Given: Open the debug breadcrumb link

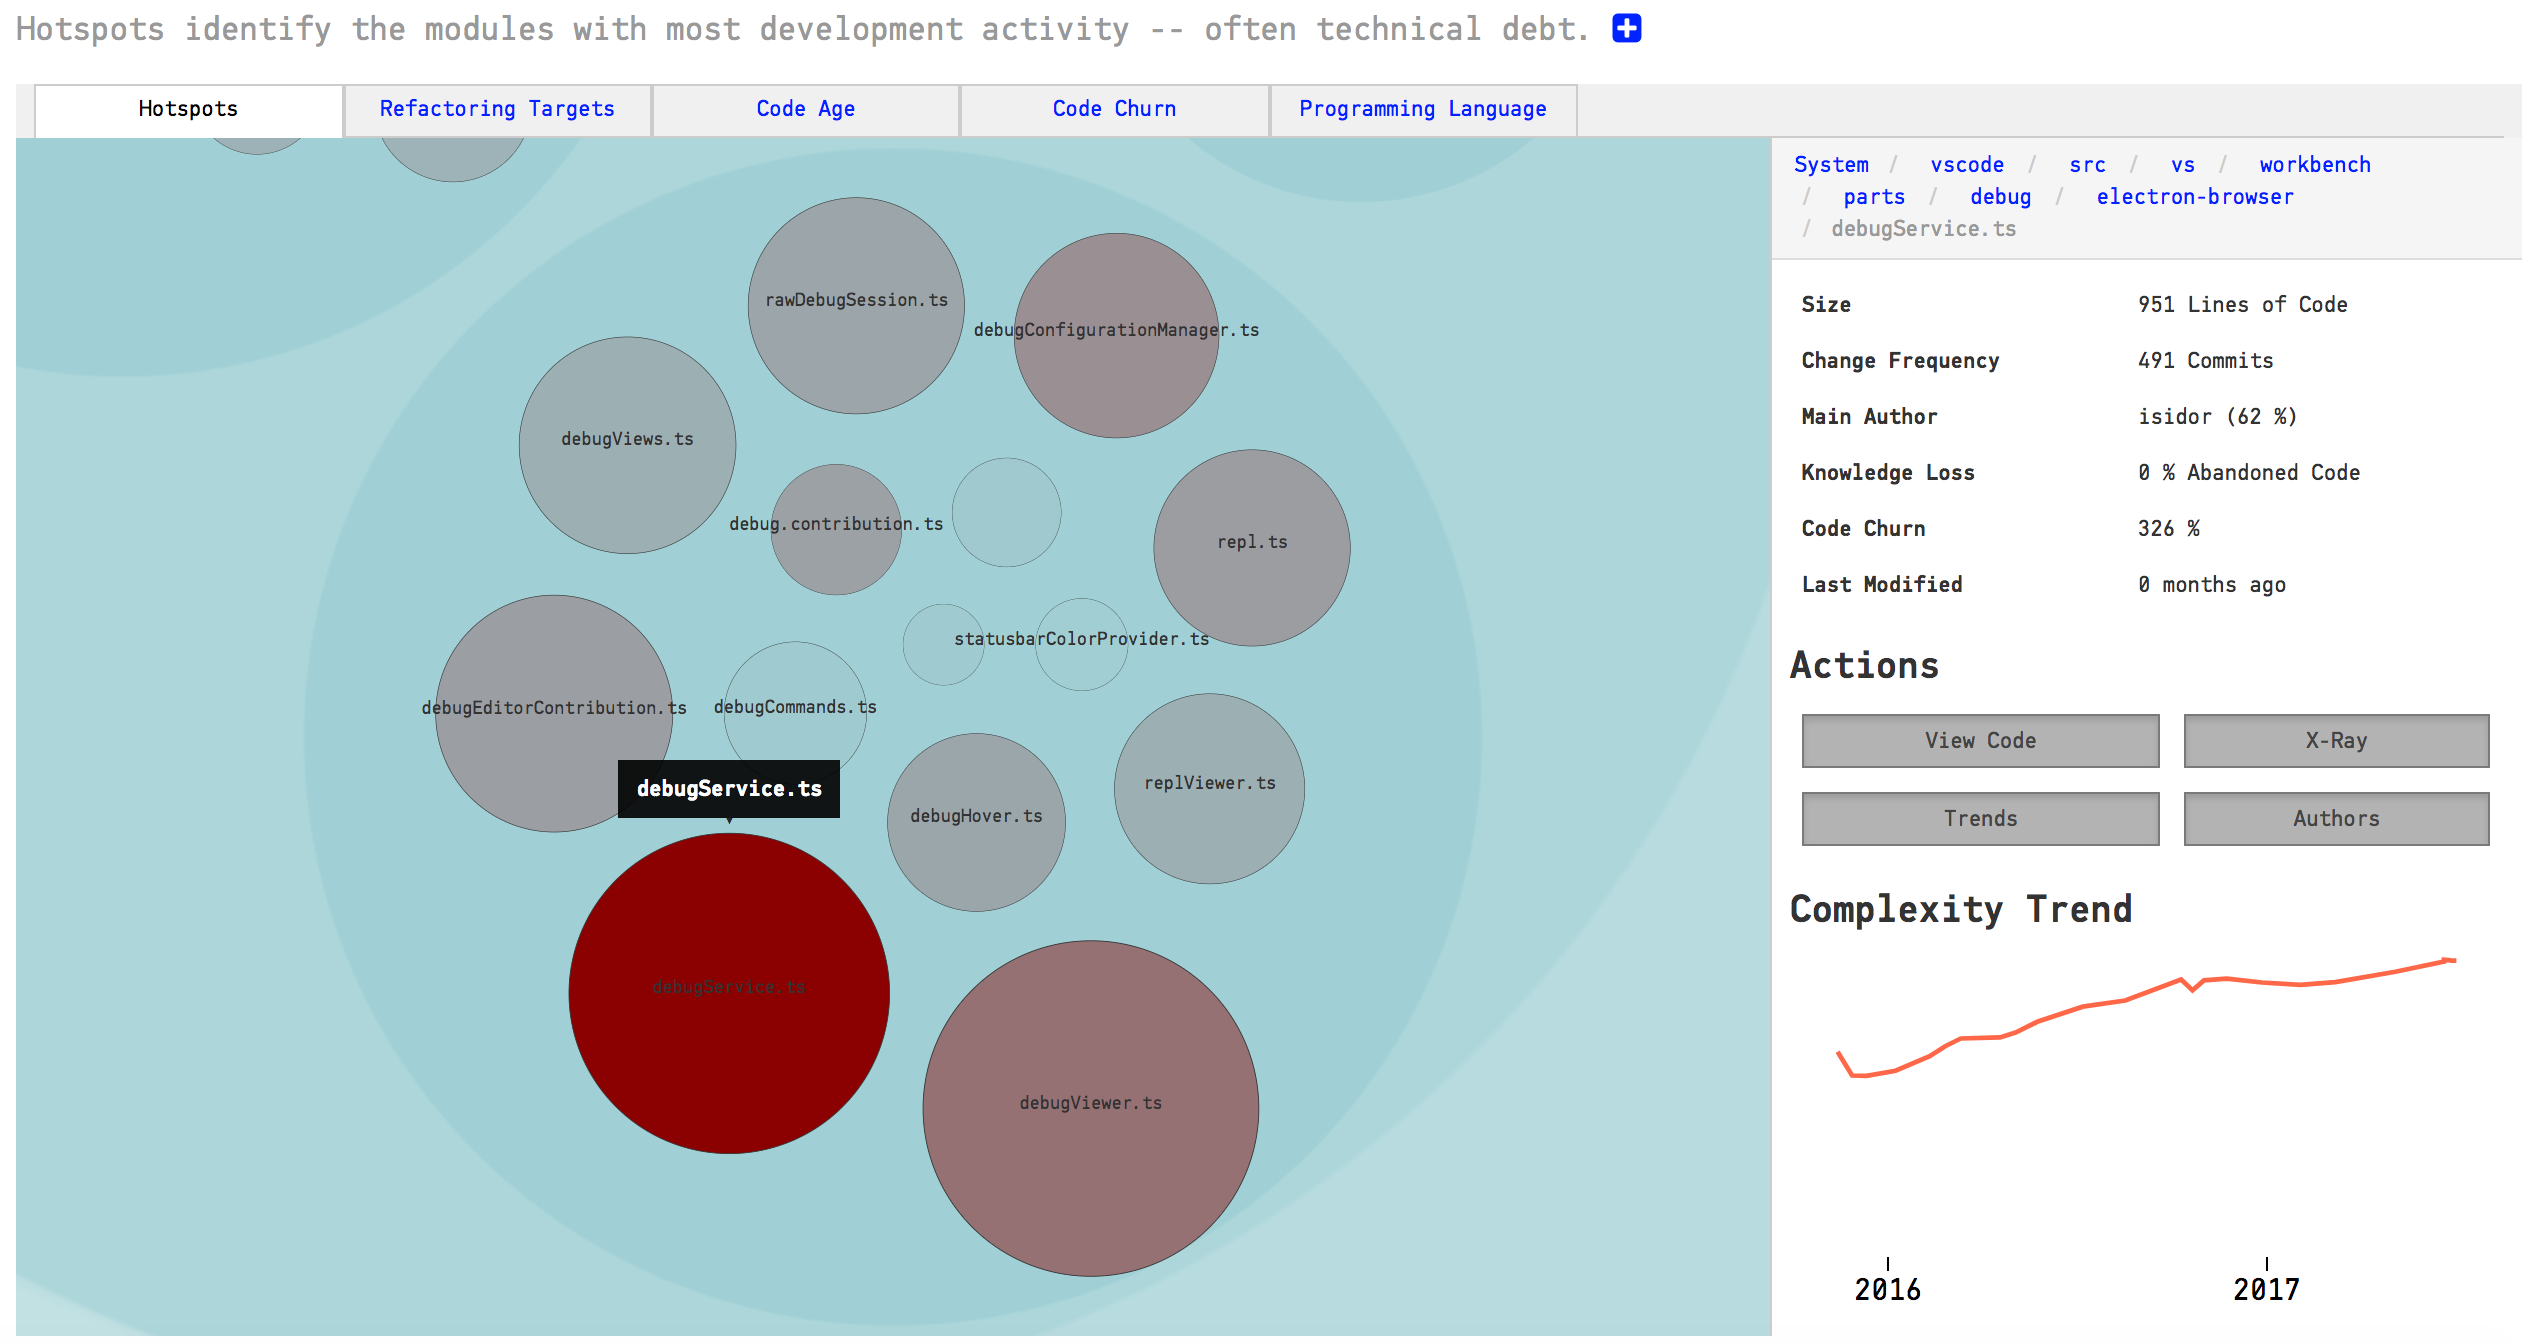Looking at the screenshot, I should point(2000,197).
